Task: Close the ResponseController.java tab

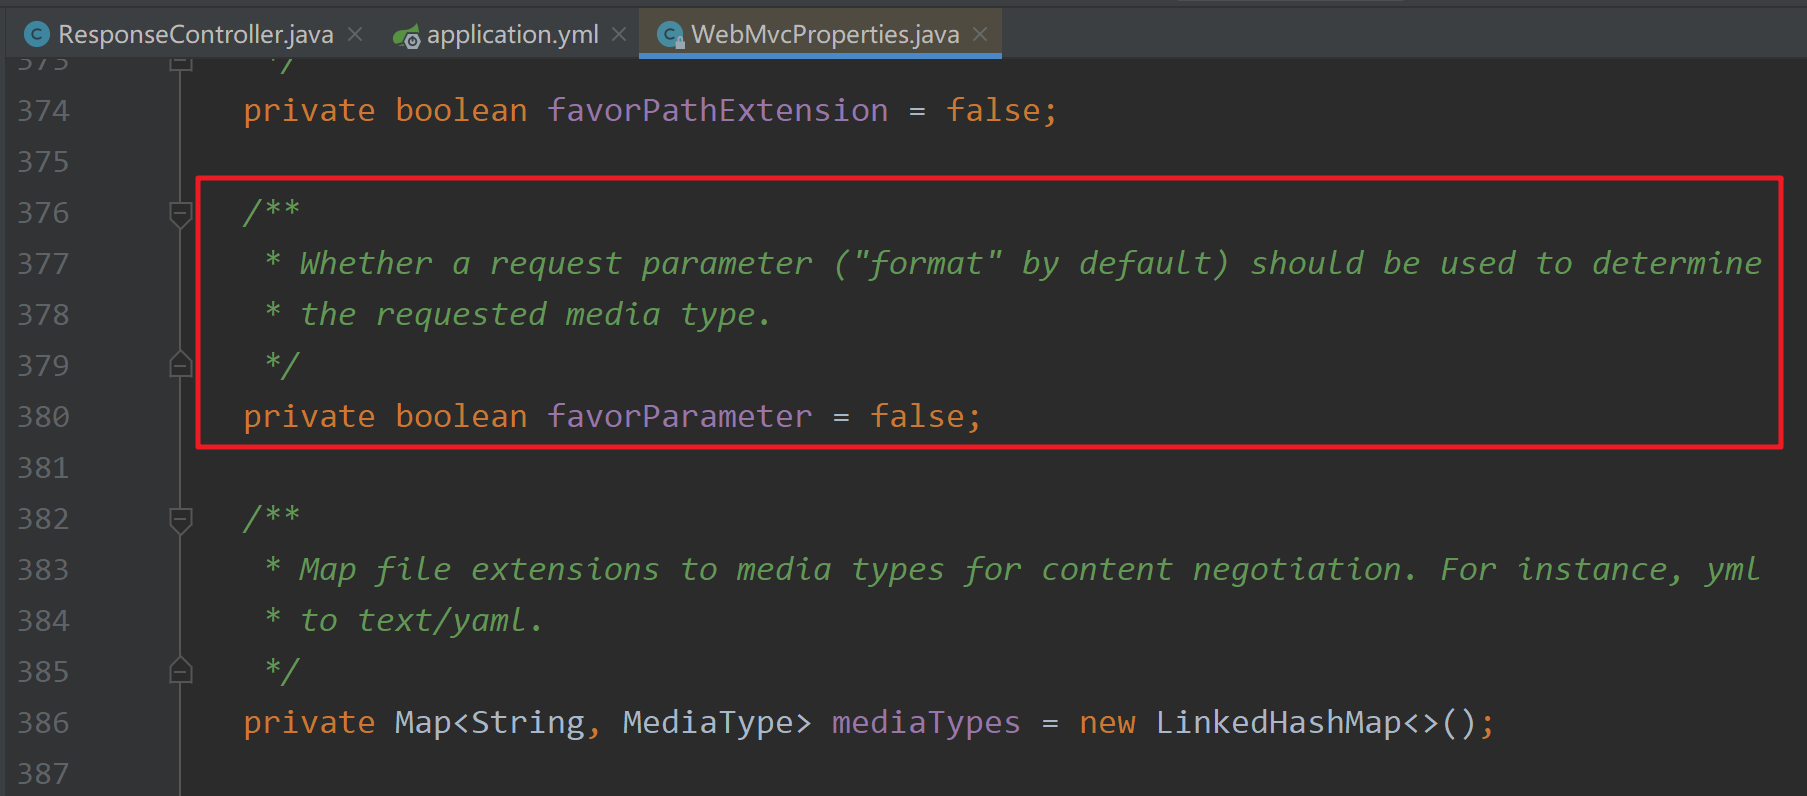Action: click(x=355, y=34)
